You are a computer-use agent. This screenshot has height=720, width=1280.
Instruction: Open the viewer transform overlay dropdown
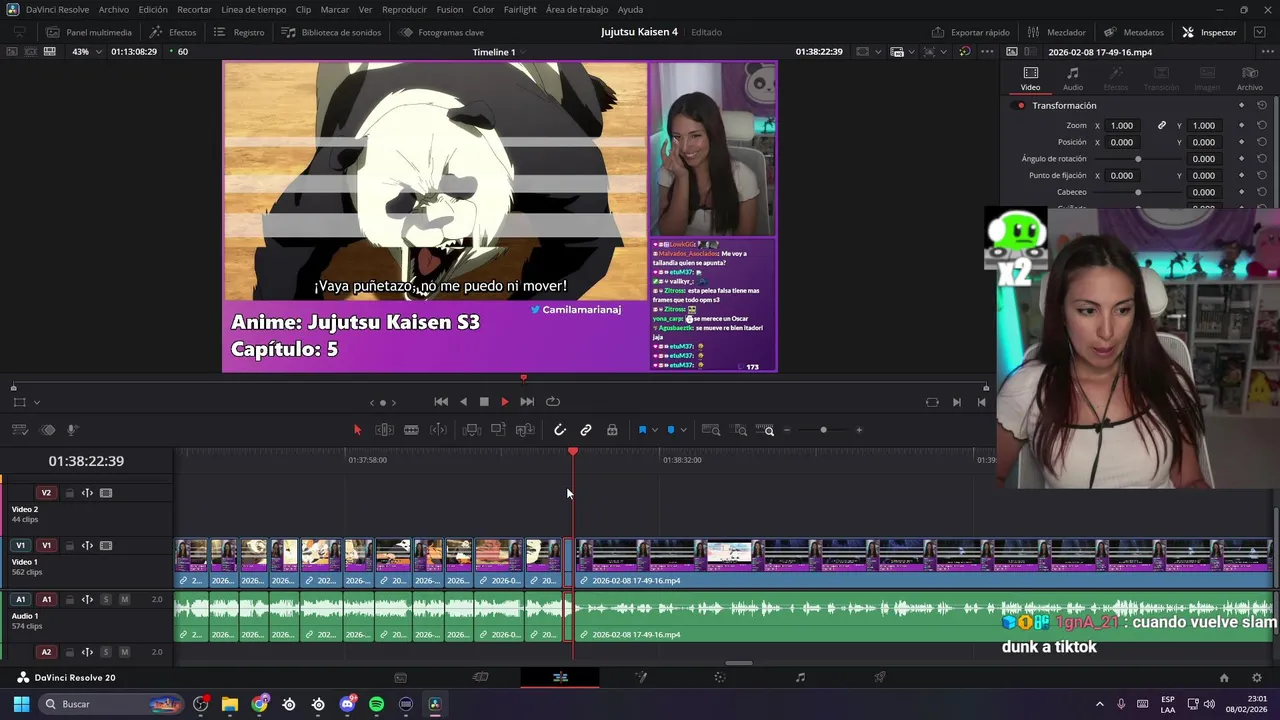37,403
